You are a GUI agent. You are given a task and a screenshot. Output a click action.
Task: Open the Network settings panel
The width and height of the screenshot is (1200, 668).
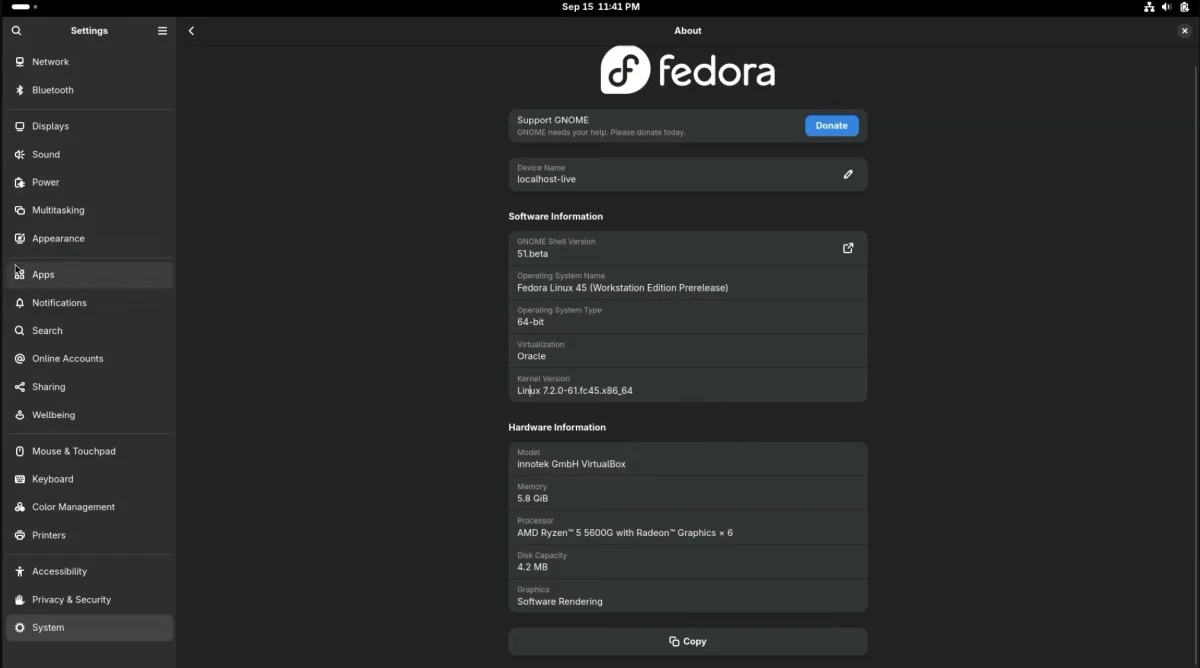tap(89, 62)
